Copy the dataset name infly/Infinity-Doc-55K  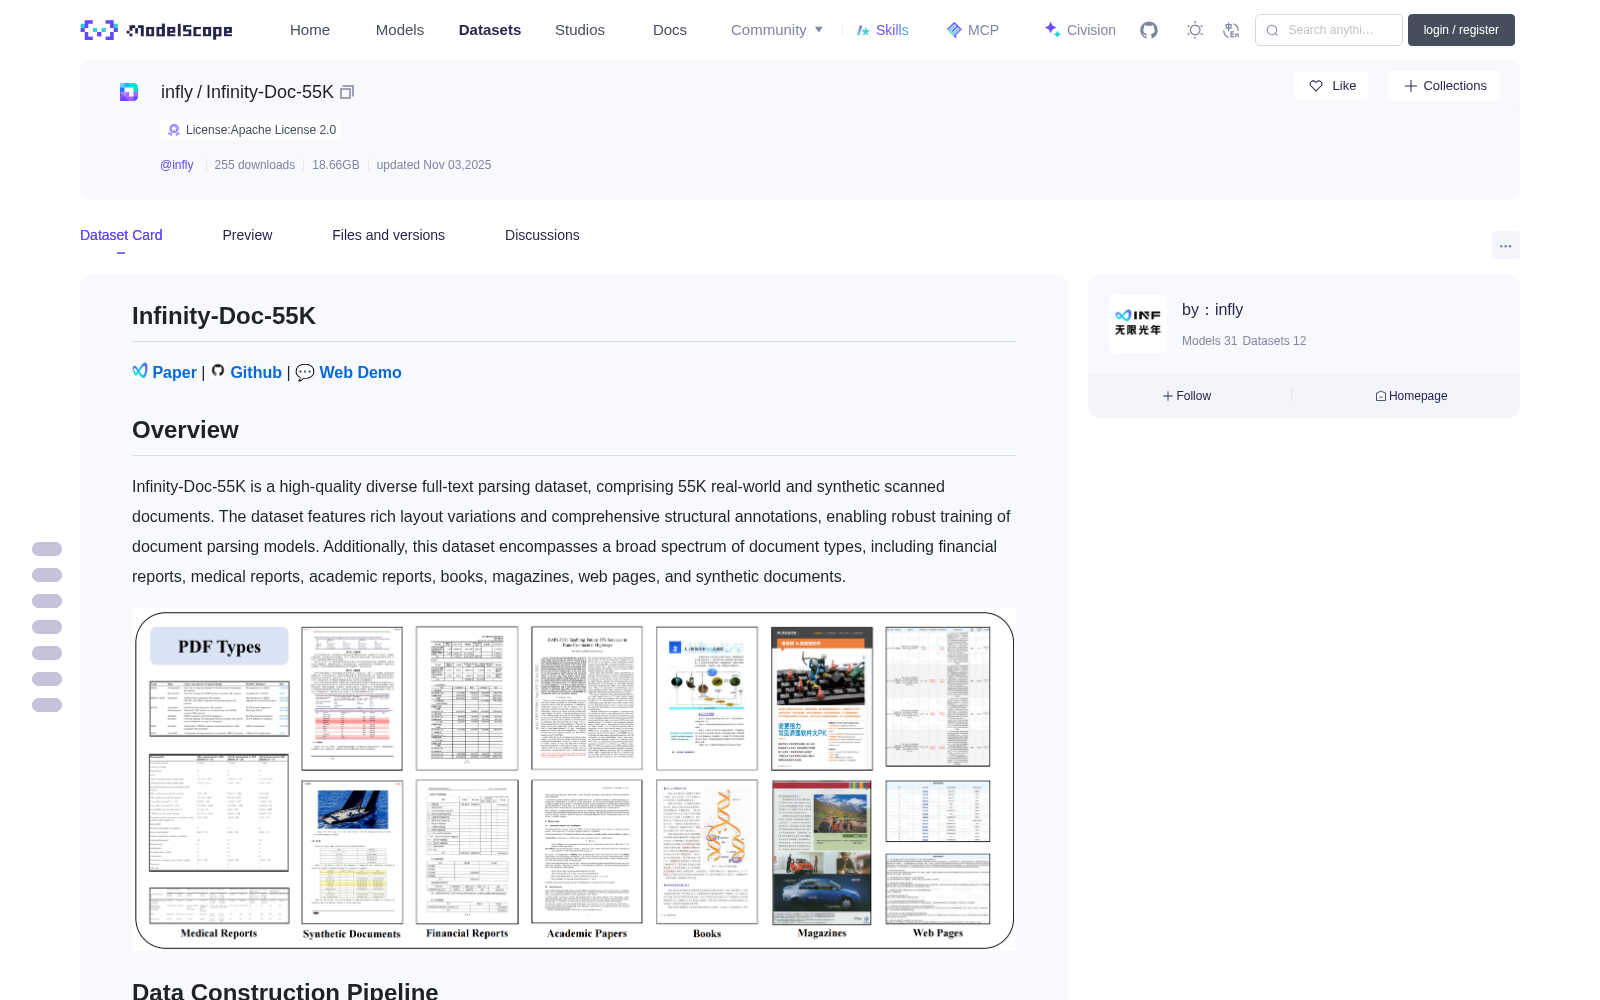347,92
